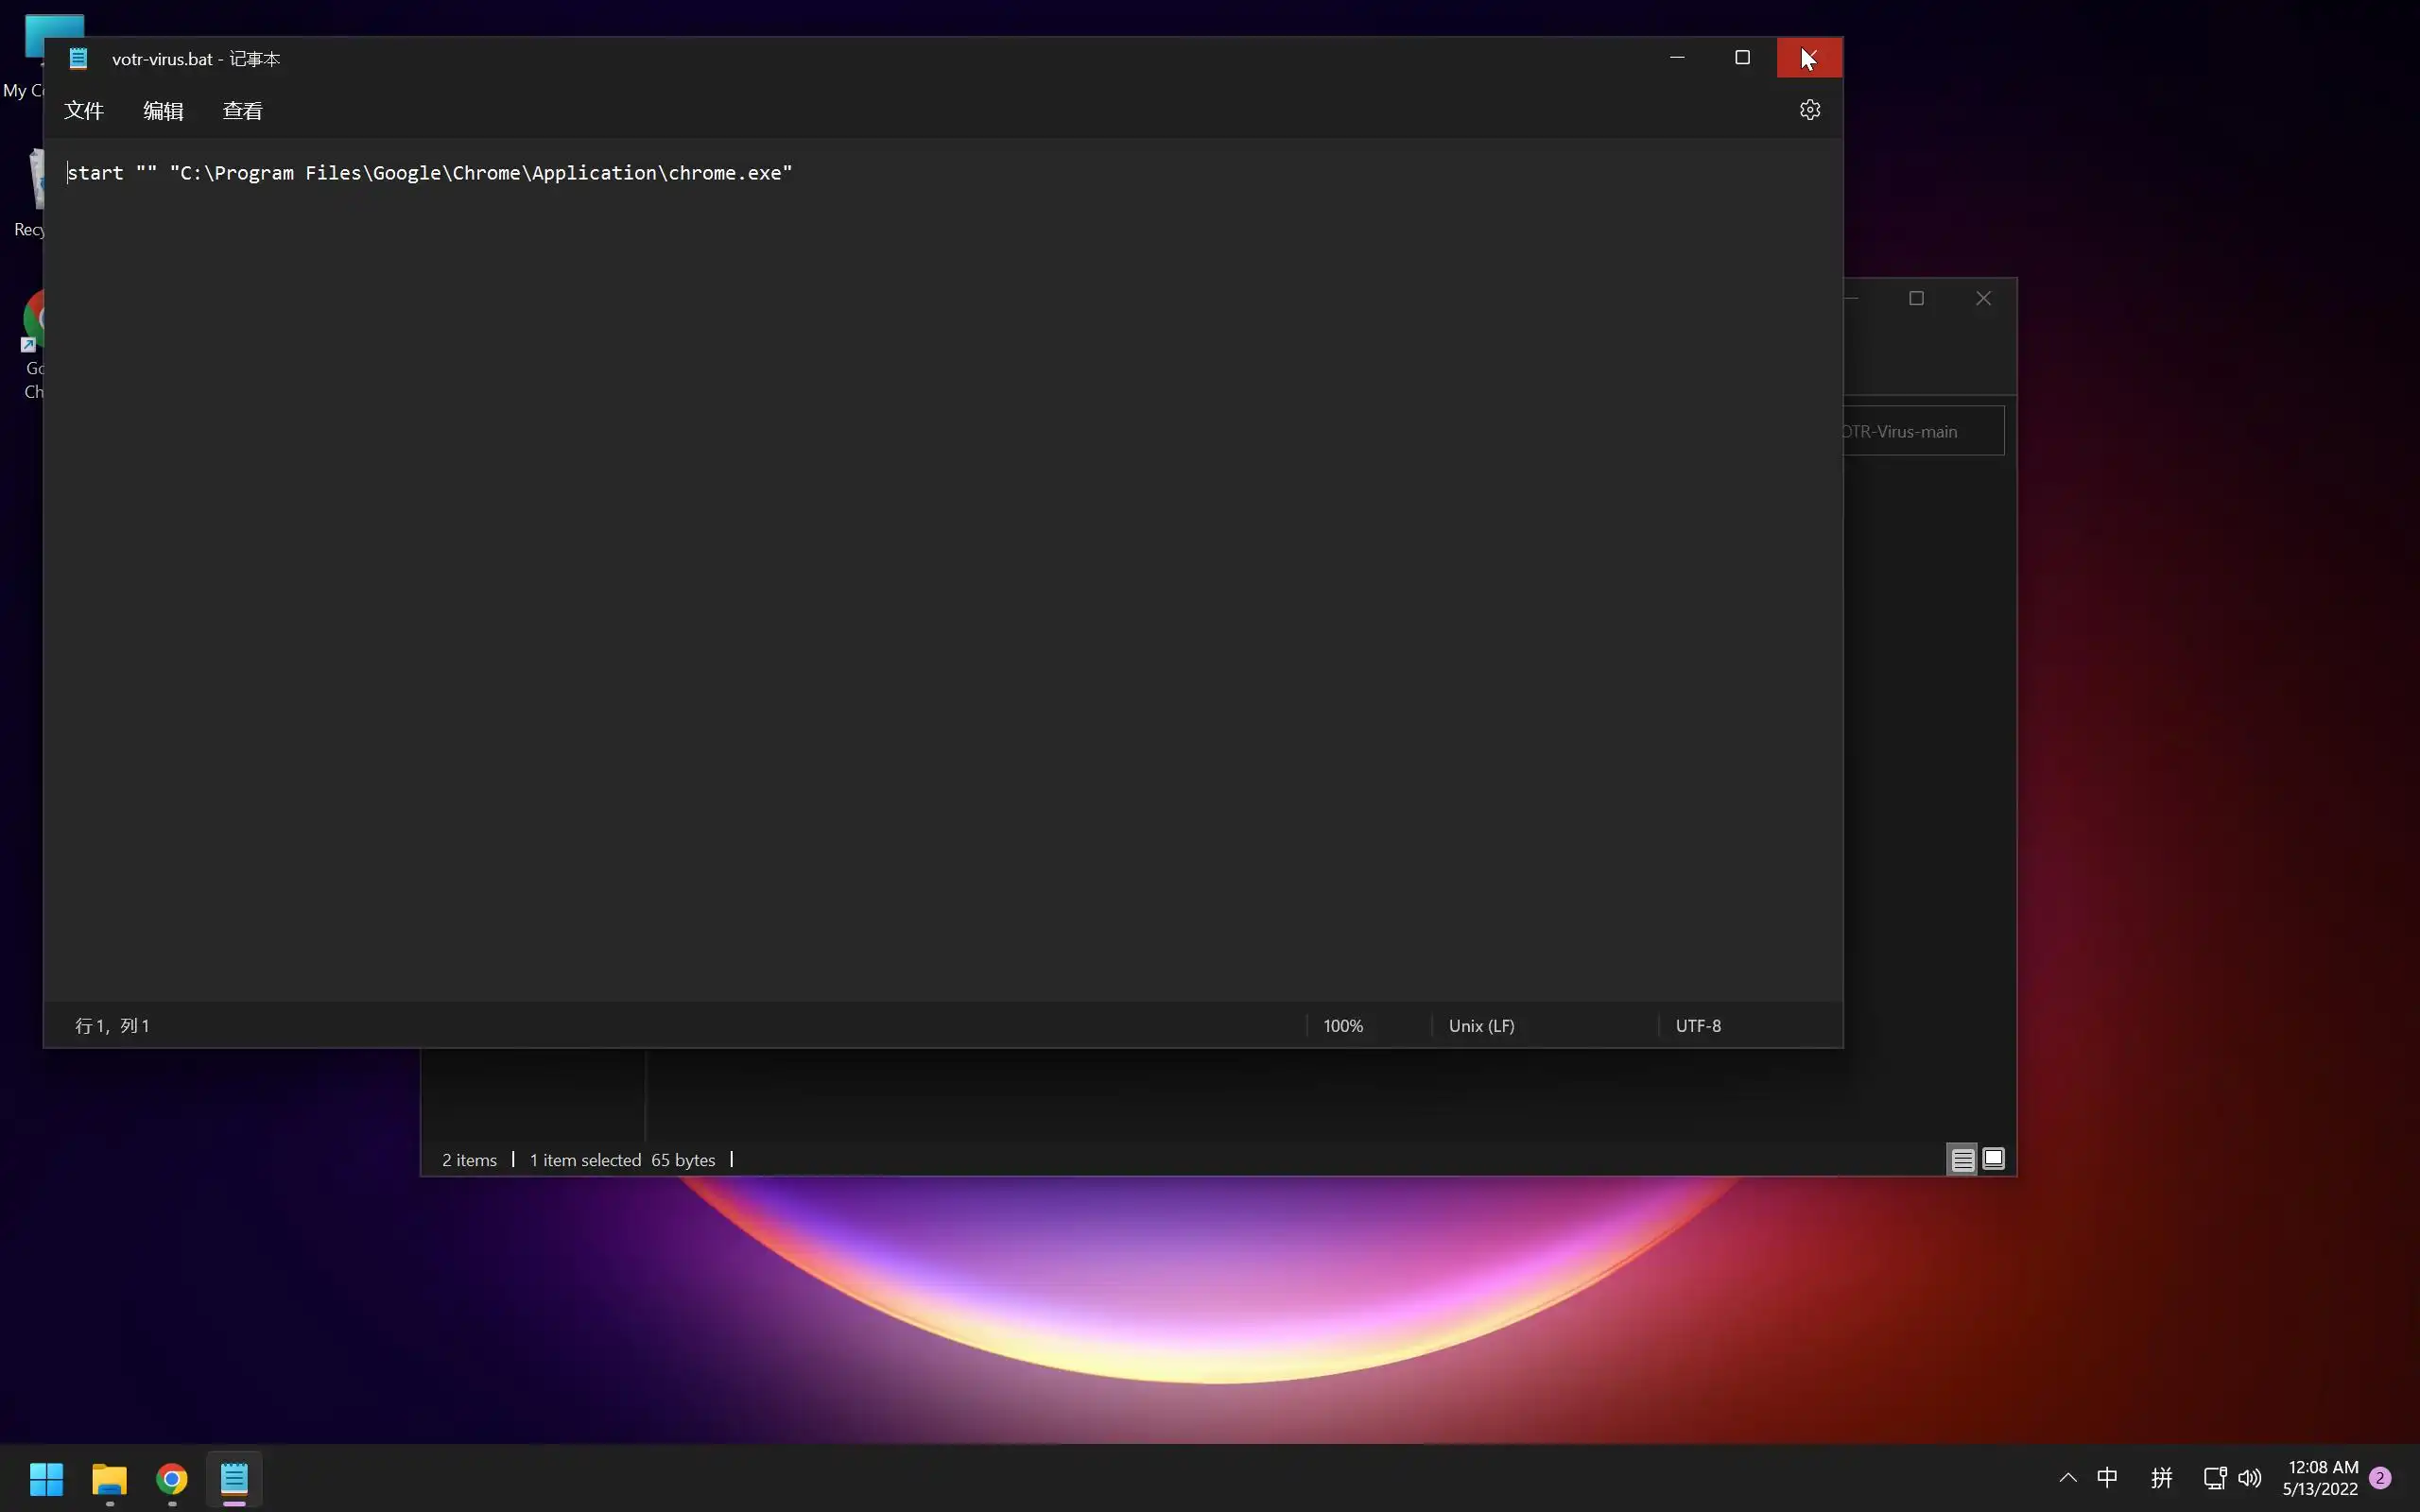Open the 编辑 menu
Screen dimensions: 2420x1512
click(163, 111)
